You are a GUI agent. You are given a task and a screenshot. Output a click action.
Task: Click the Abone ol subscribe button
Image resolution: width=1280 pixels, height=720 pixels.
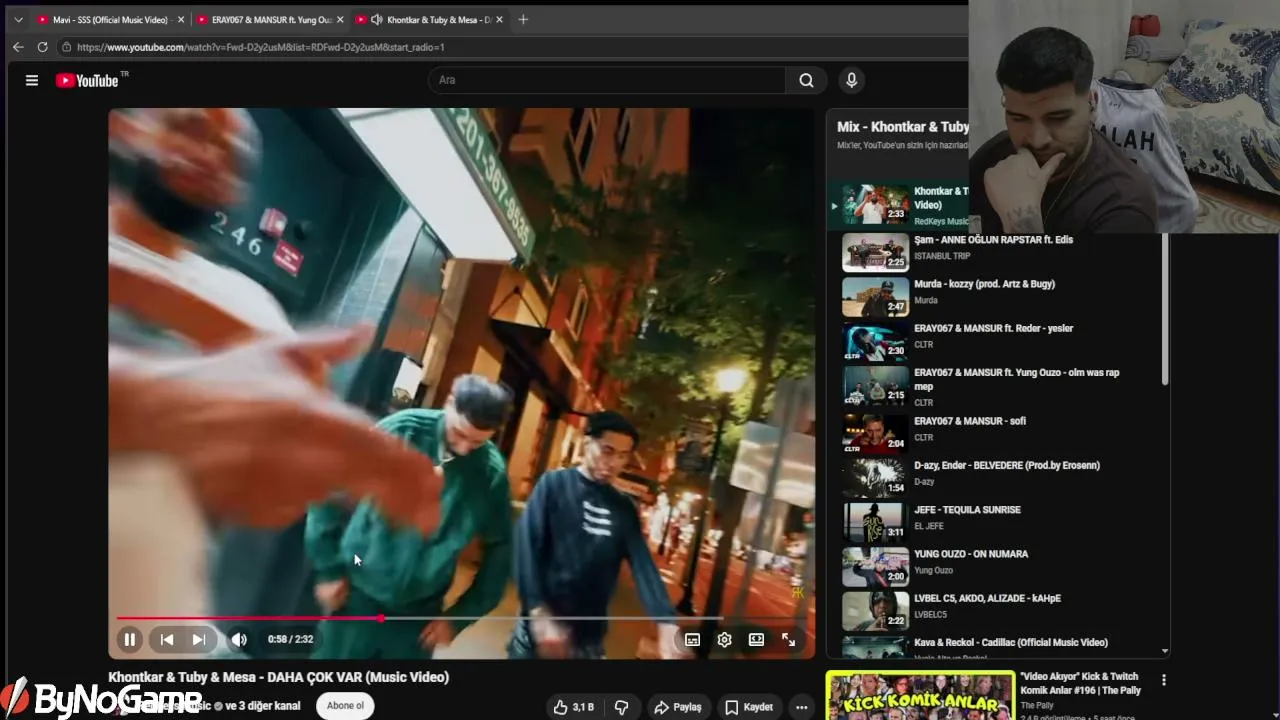click(x=345, y=706)
